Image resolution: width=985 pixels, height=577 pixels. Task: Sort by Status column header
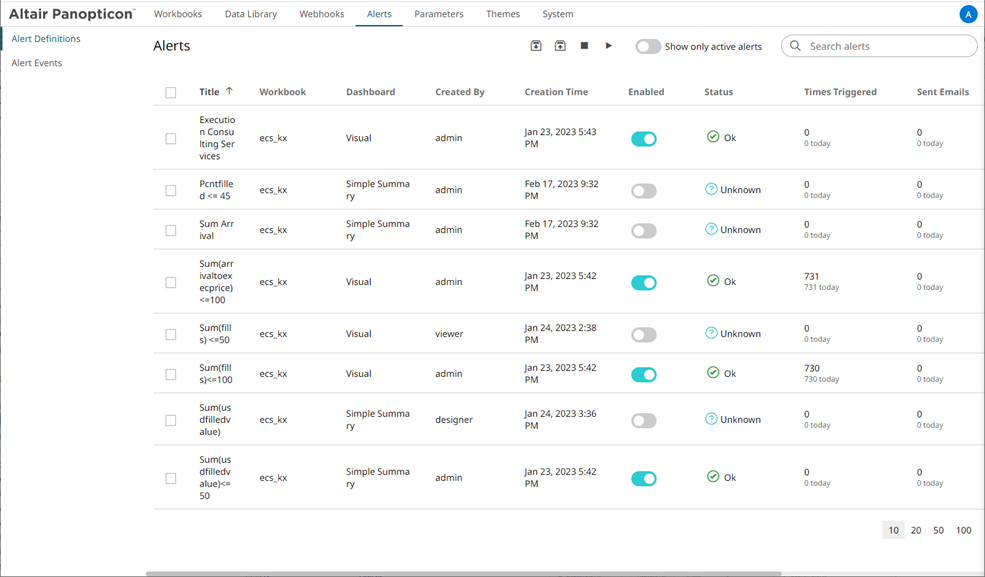tap(719, 92)
